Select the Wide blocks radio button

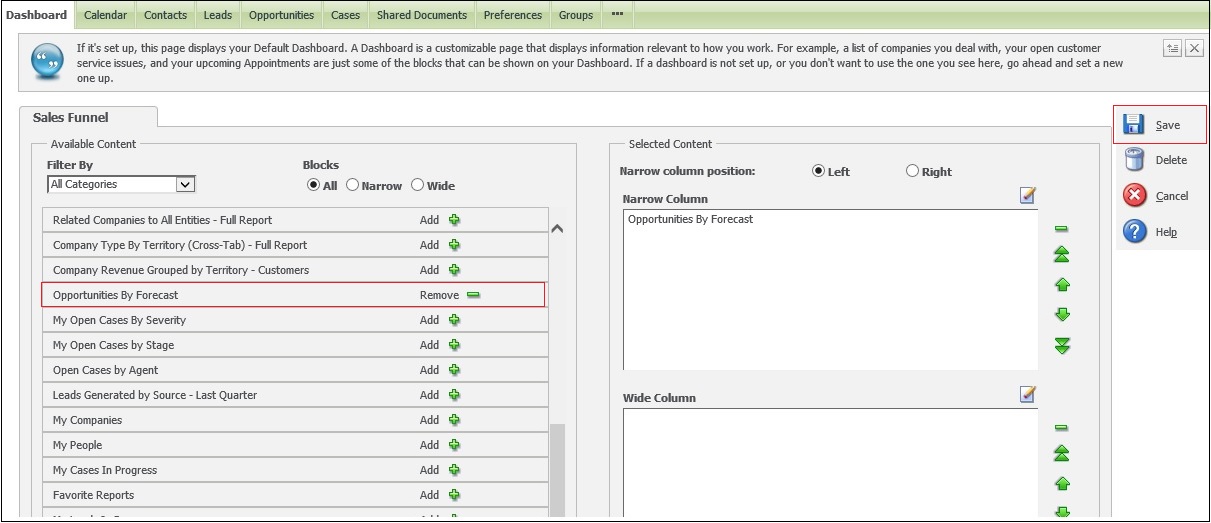[x=418, y=186]
